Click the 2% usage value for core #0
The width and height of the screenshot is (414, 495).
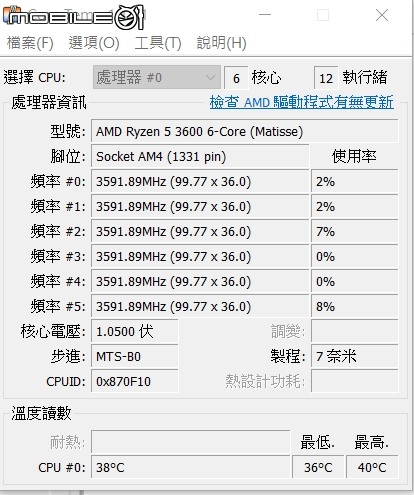point(355,181)
